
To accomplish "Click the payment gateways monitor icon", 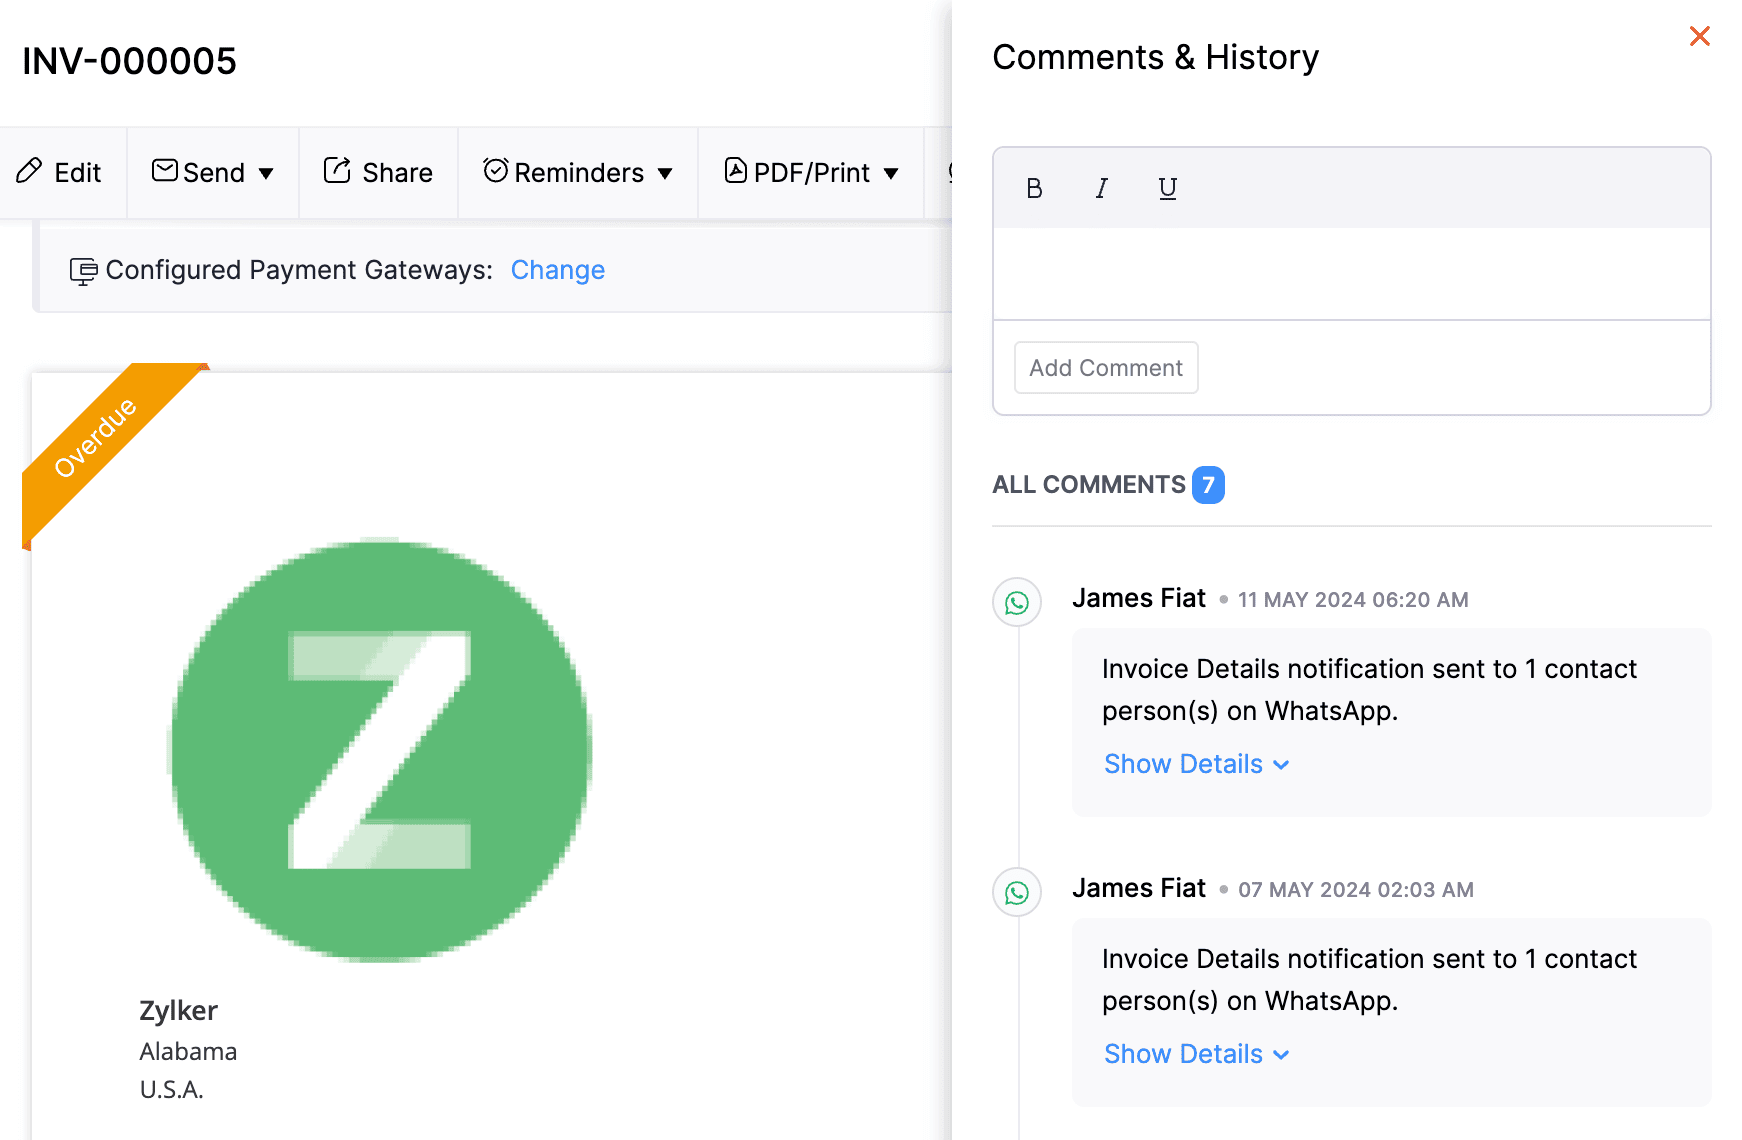I will [83, 271].
